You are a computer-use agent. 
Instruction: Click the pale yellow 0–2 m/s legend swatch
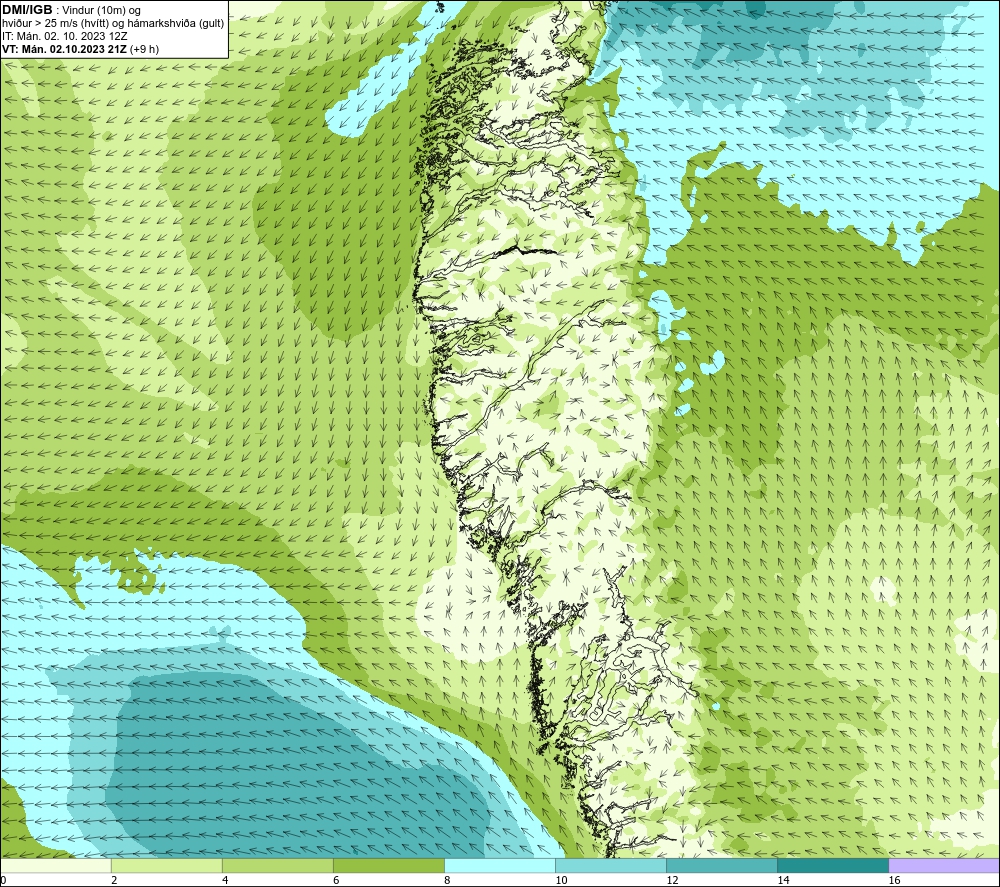point(56,865)
